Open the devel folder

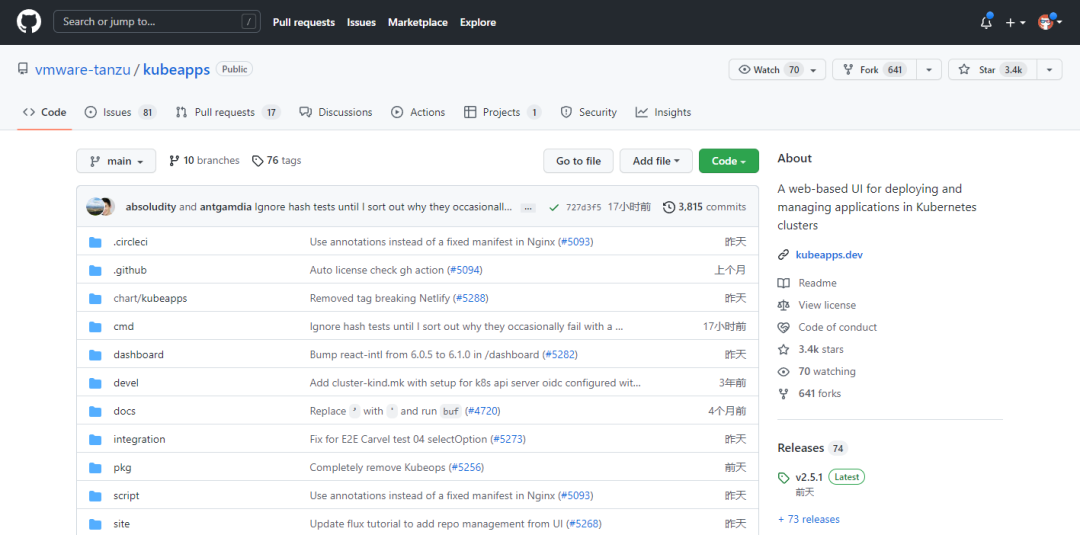click(x=126, y=383)
